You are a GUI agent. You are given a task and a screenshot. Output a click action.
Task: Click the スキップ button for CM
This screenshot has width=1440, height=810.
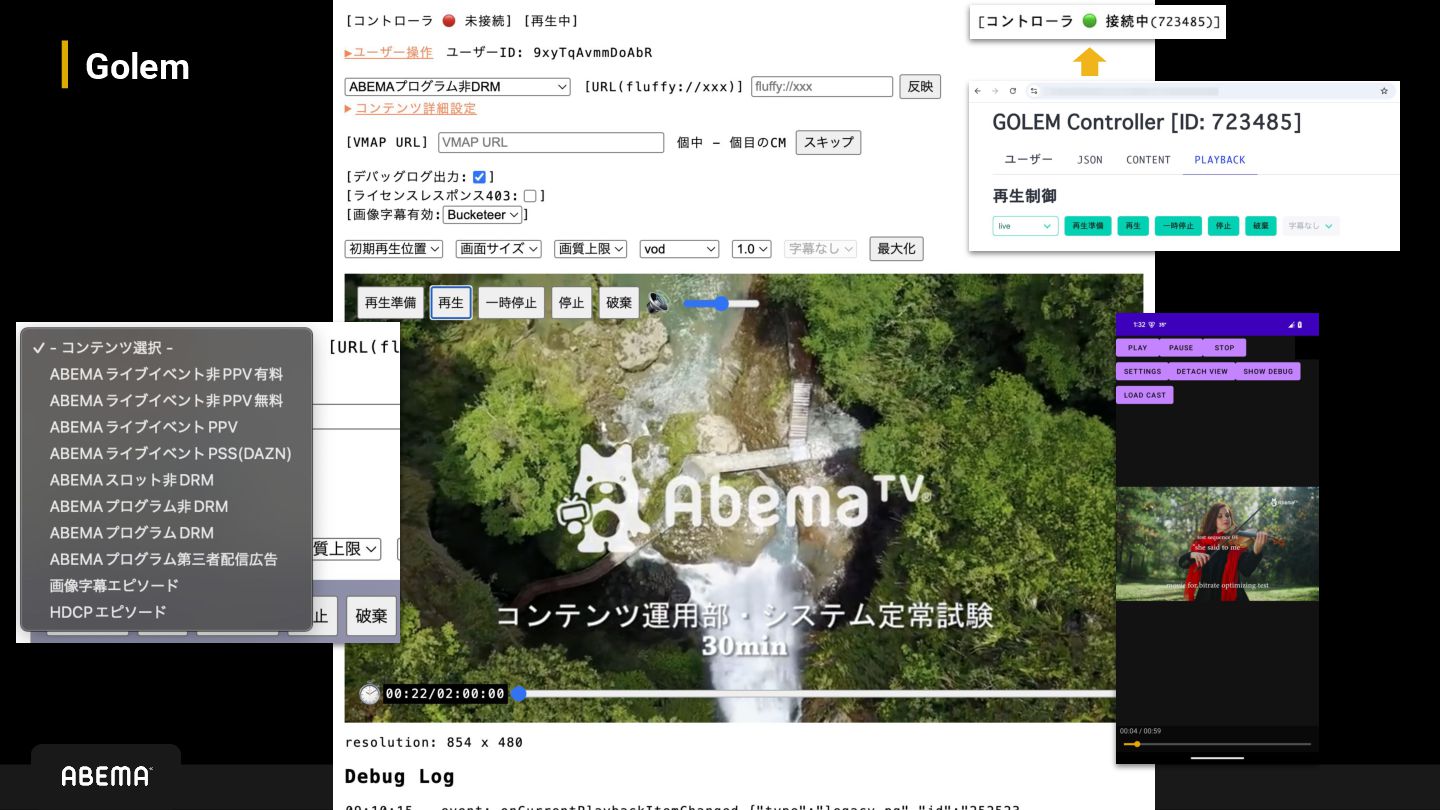(828, 142)
